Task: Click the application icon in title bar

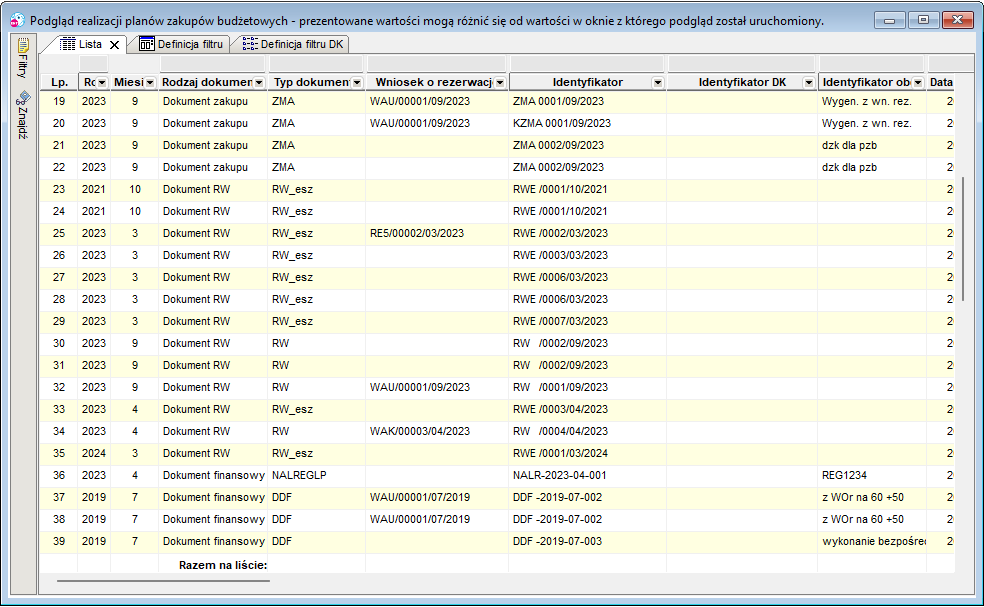Action: click(17, 21)
